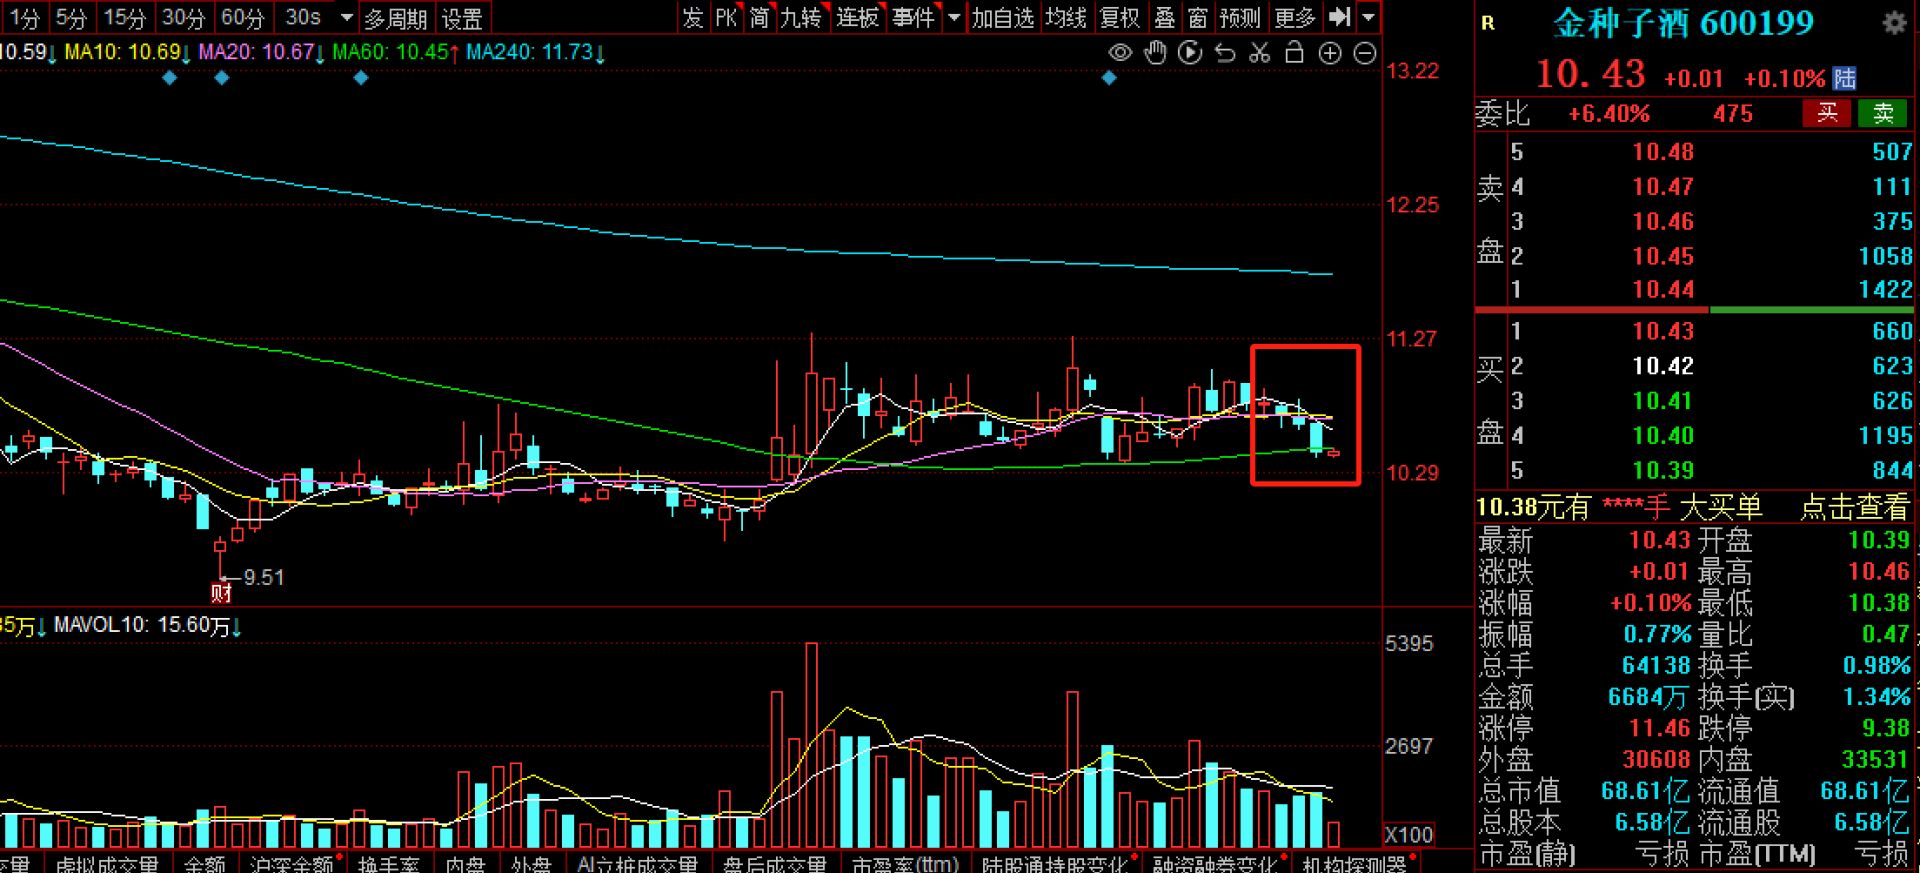This screenshot has width=1920, height=873.
Task: Expand the dropdown after 30s period
Action: 347,18
